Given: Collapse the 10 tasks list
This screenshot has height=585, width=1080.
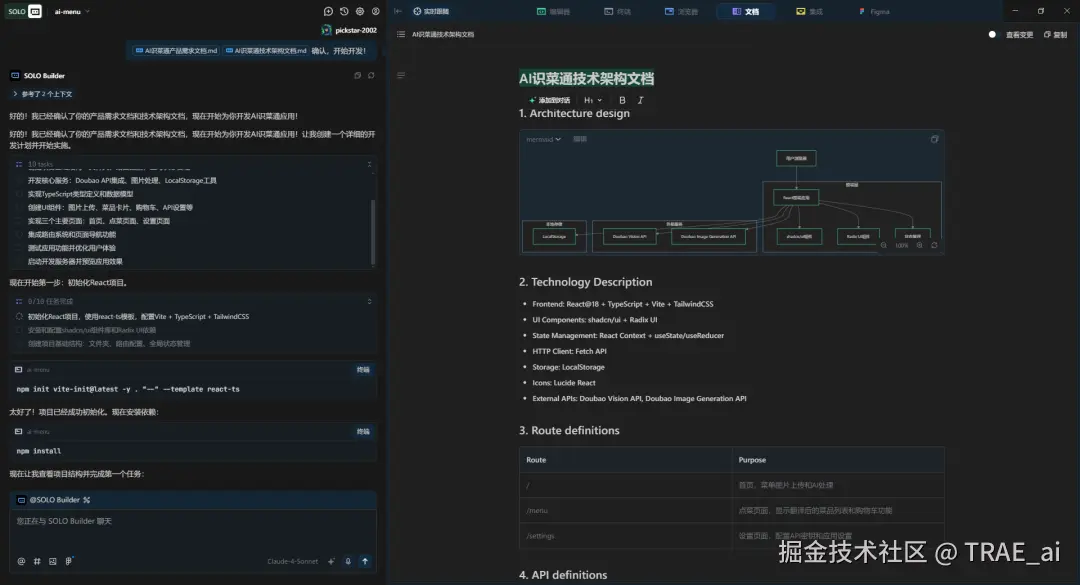Looking at the screenshot, I should [369, 164].
